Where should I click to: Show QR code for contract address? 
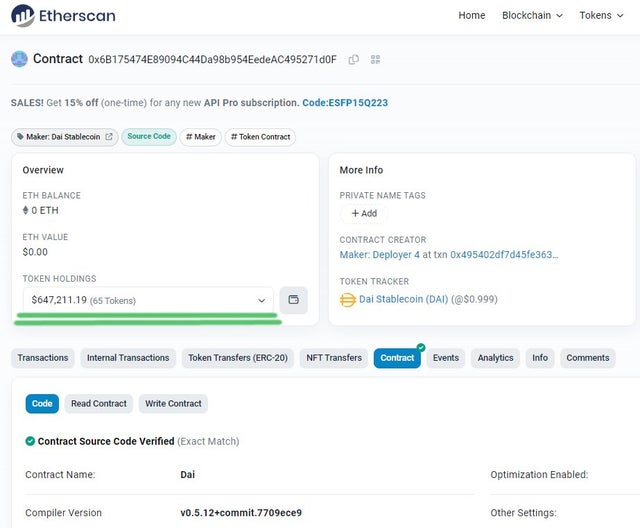[x=376, y=60]
